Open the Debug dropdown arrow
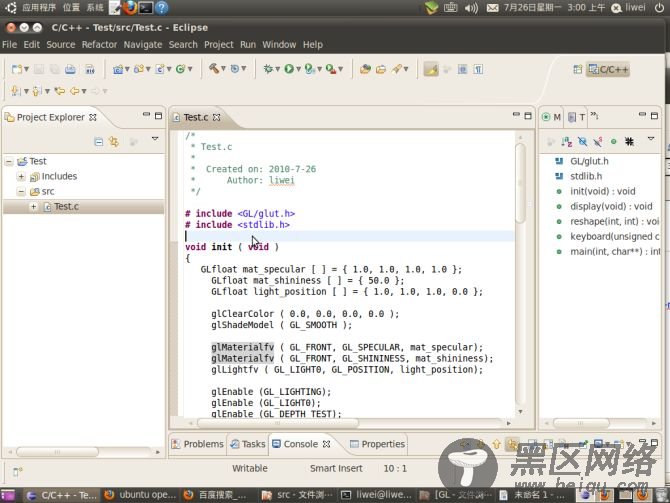This screenshot has height=503, width=670. [277, 69]
